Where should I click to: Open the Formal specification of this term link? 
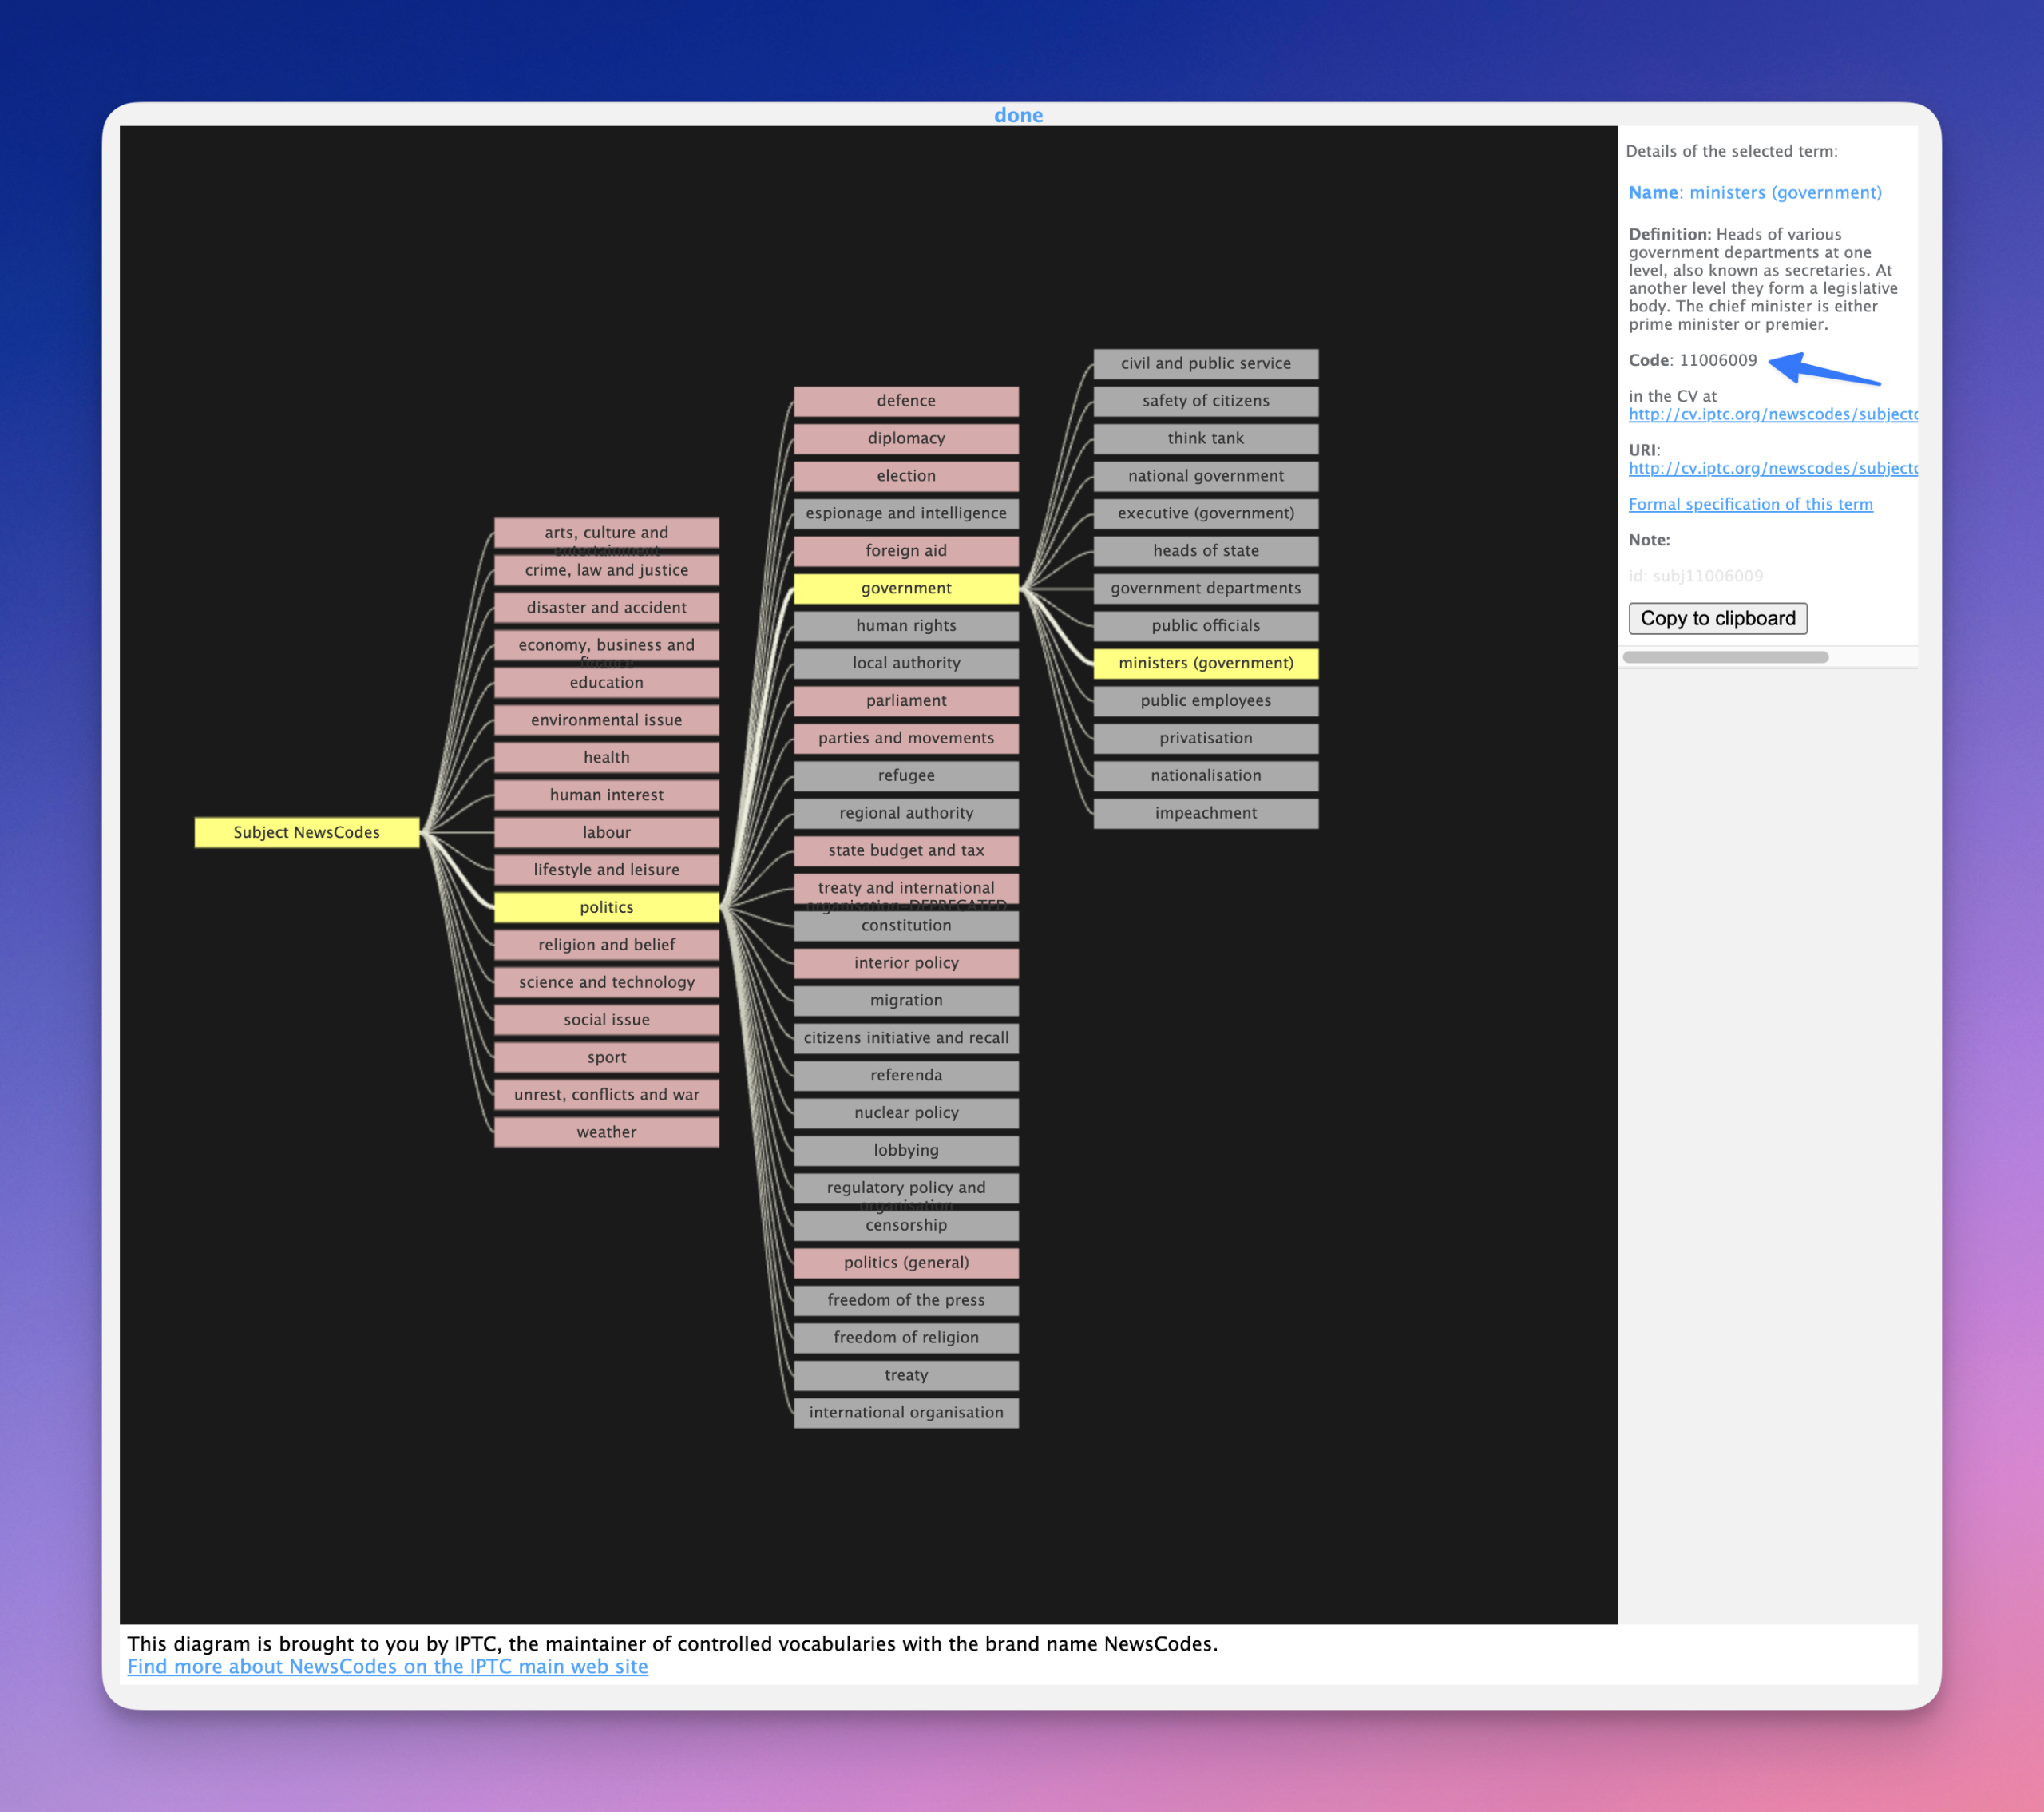coord(1750,504)
